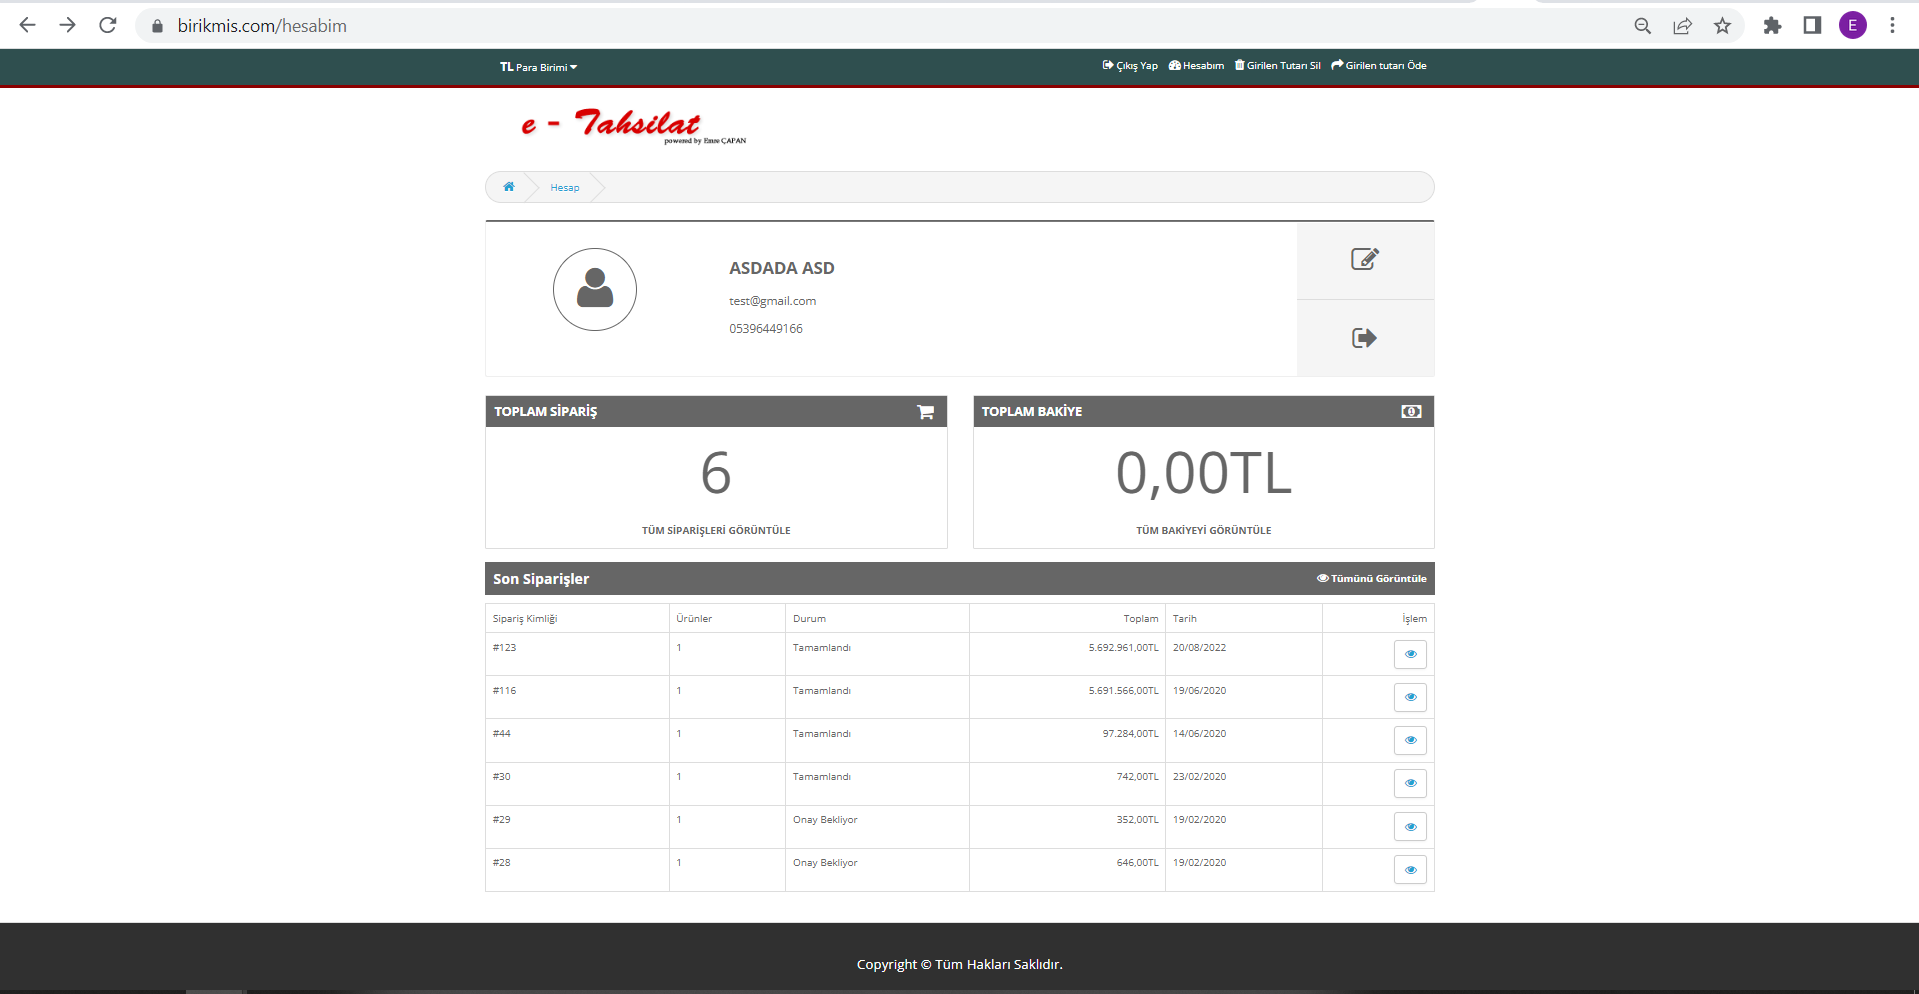Click the email test@gmail.com
The width and height of the screenshot is (1919, 994).
click(x=772, y=301)
